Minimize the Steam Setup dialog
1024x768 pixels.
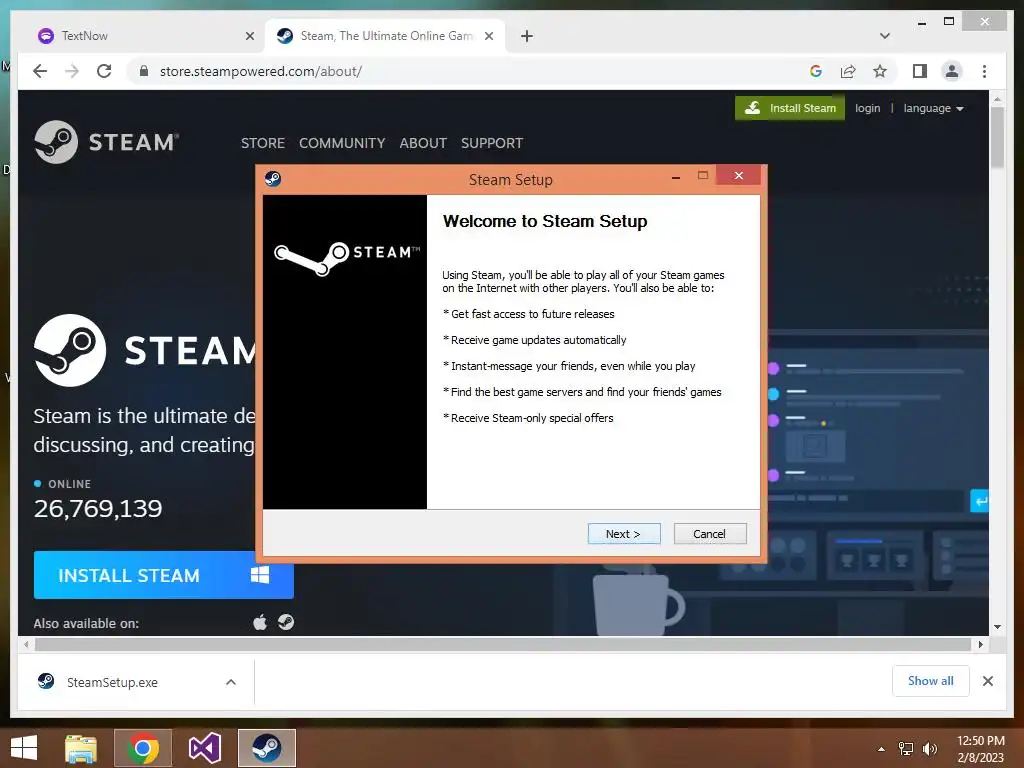coord(676,177)
